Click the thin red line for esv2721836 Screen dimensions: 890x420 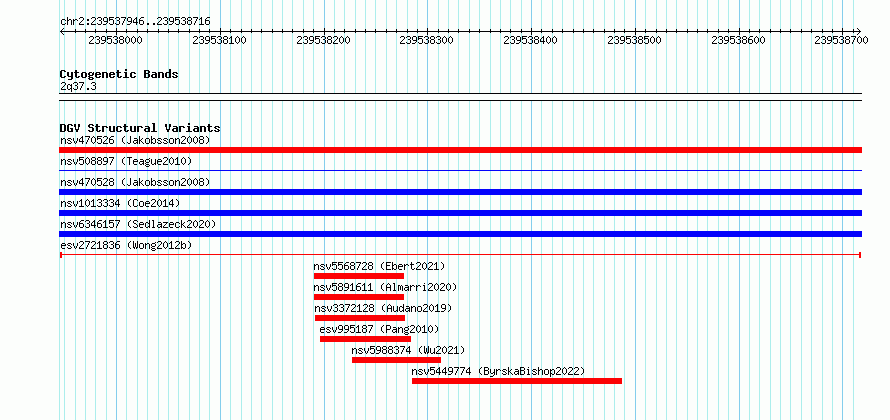pos(460,255)
